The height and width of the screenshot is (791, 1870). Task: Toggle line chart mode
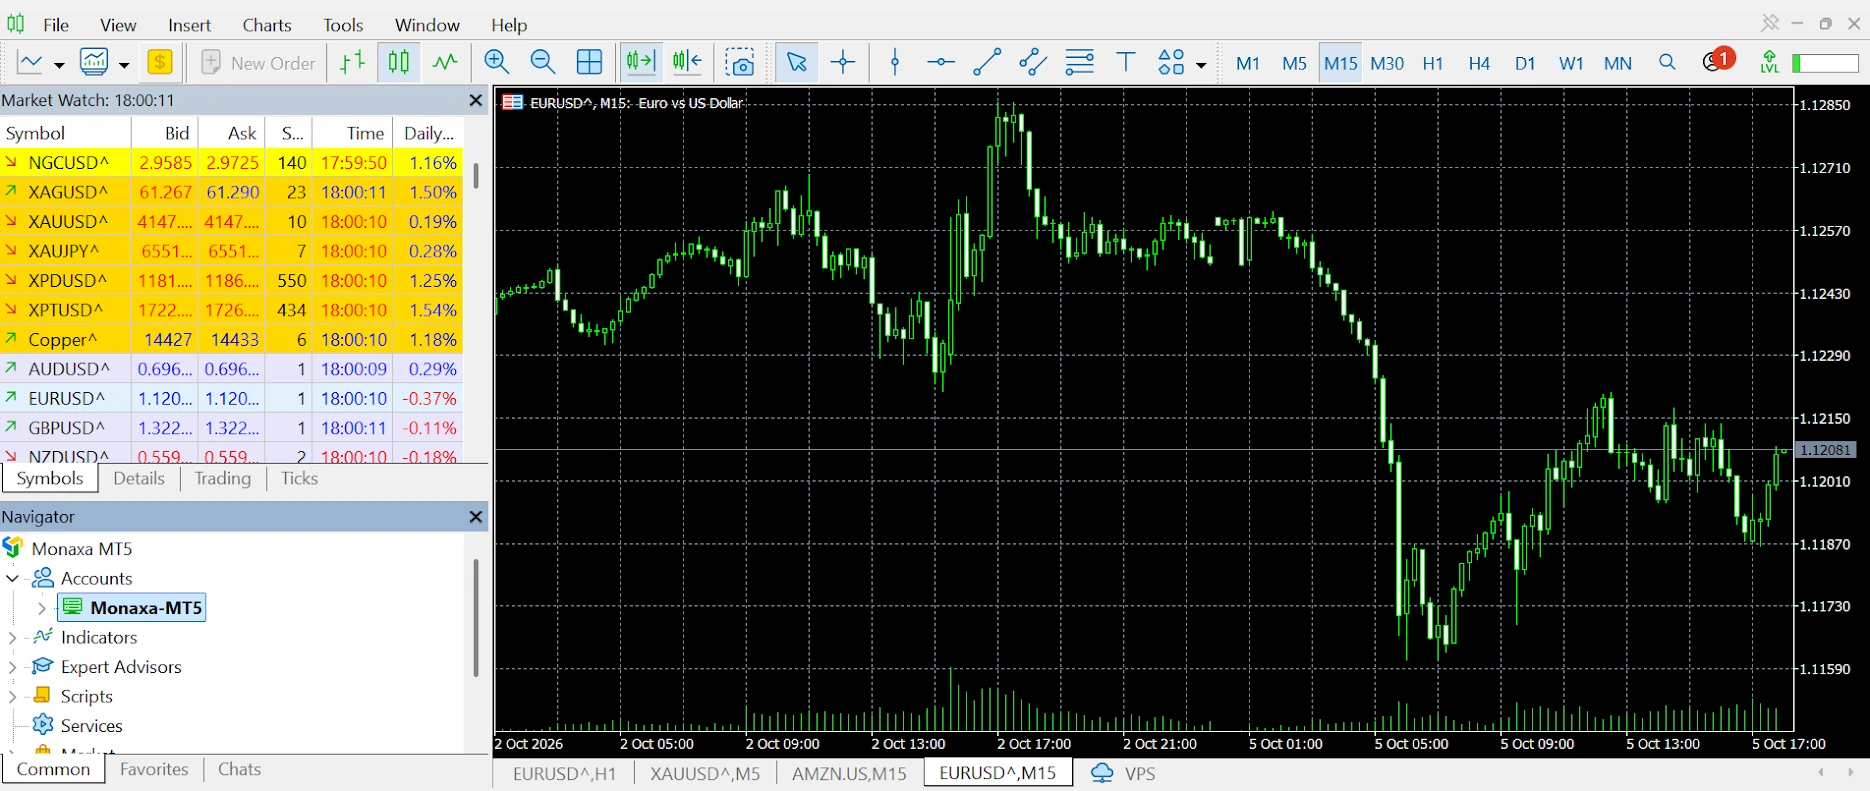click(445, 62)
